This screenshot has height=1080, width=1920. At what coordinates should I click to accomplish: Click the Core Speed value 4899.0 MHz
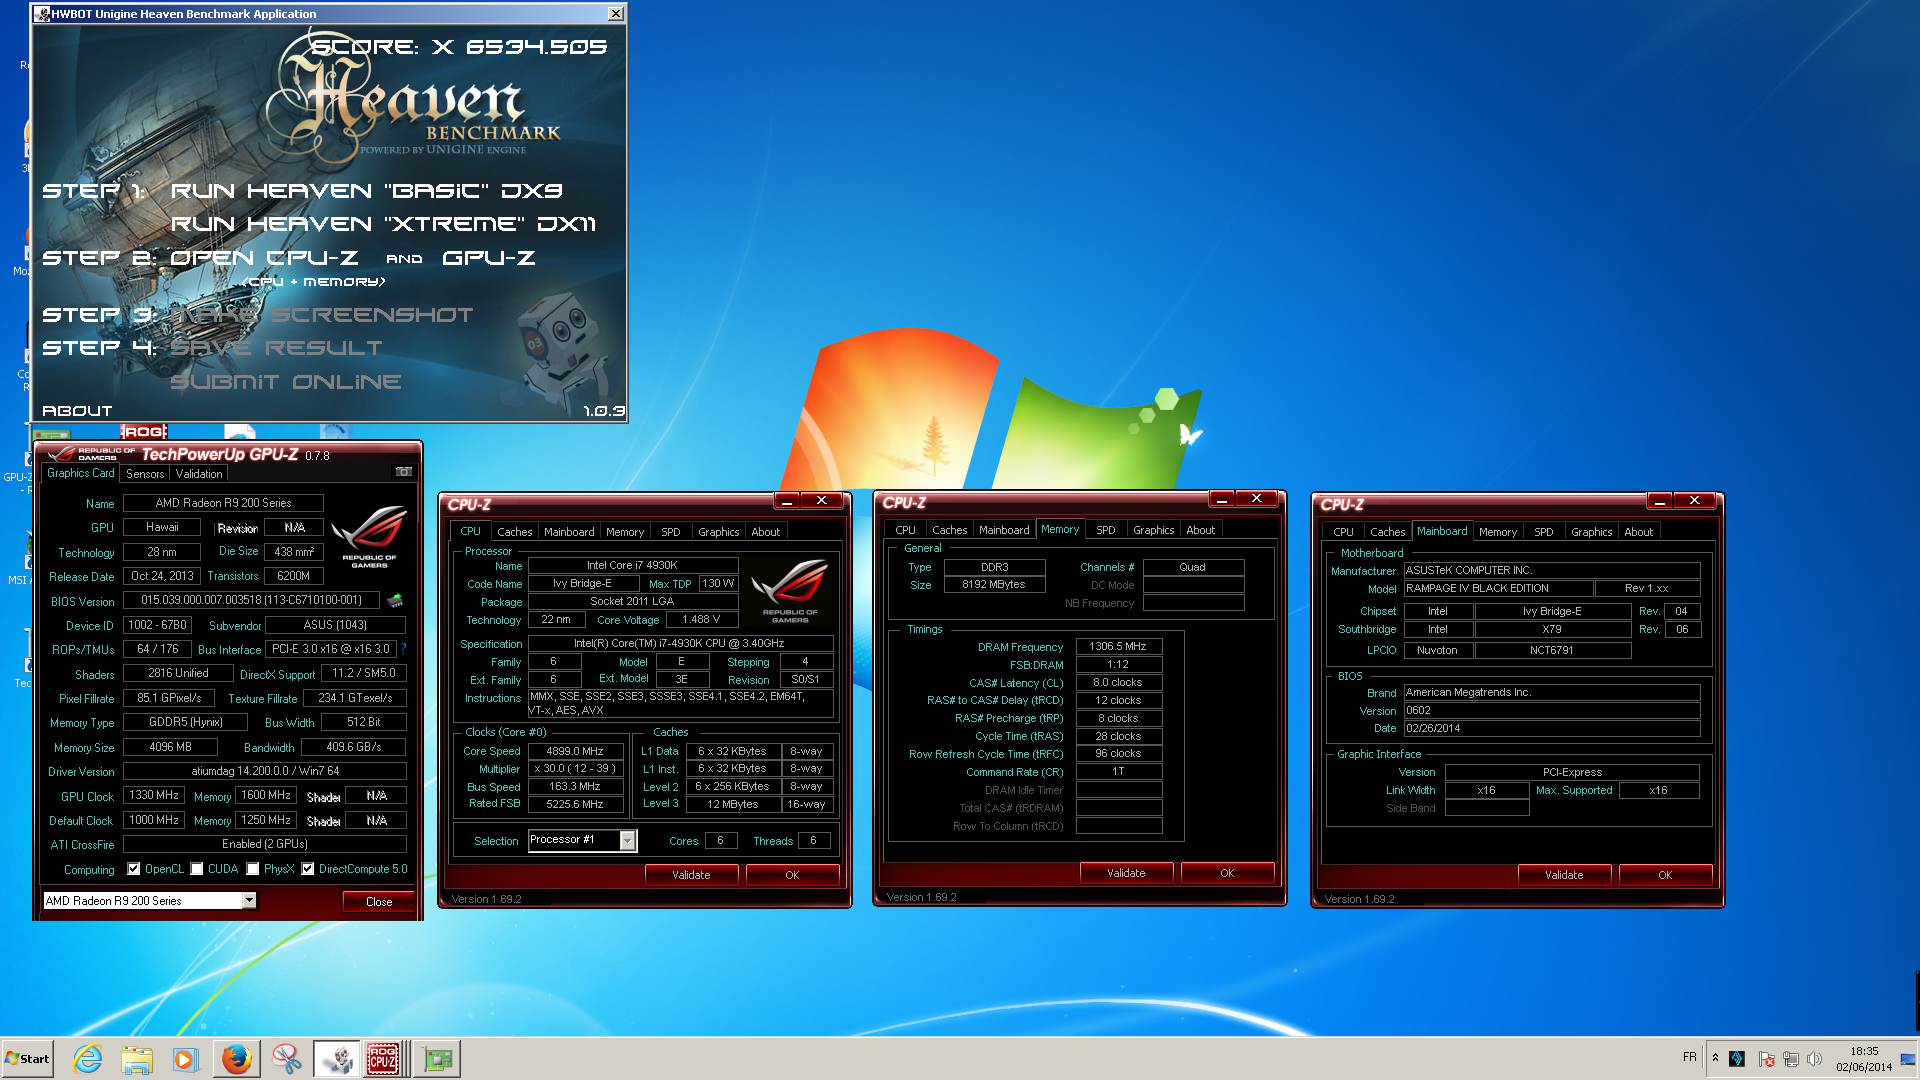[x=574, y=751]
